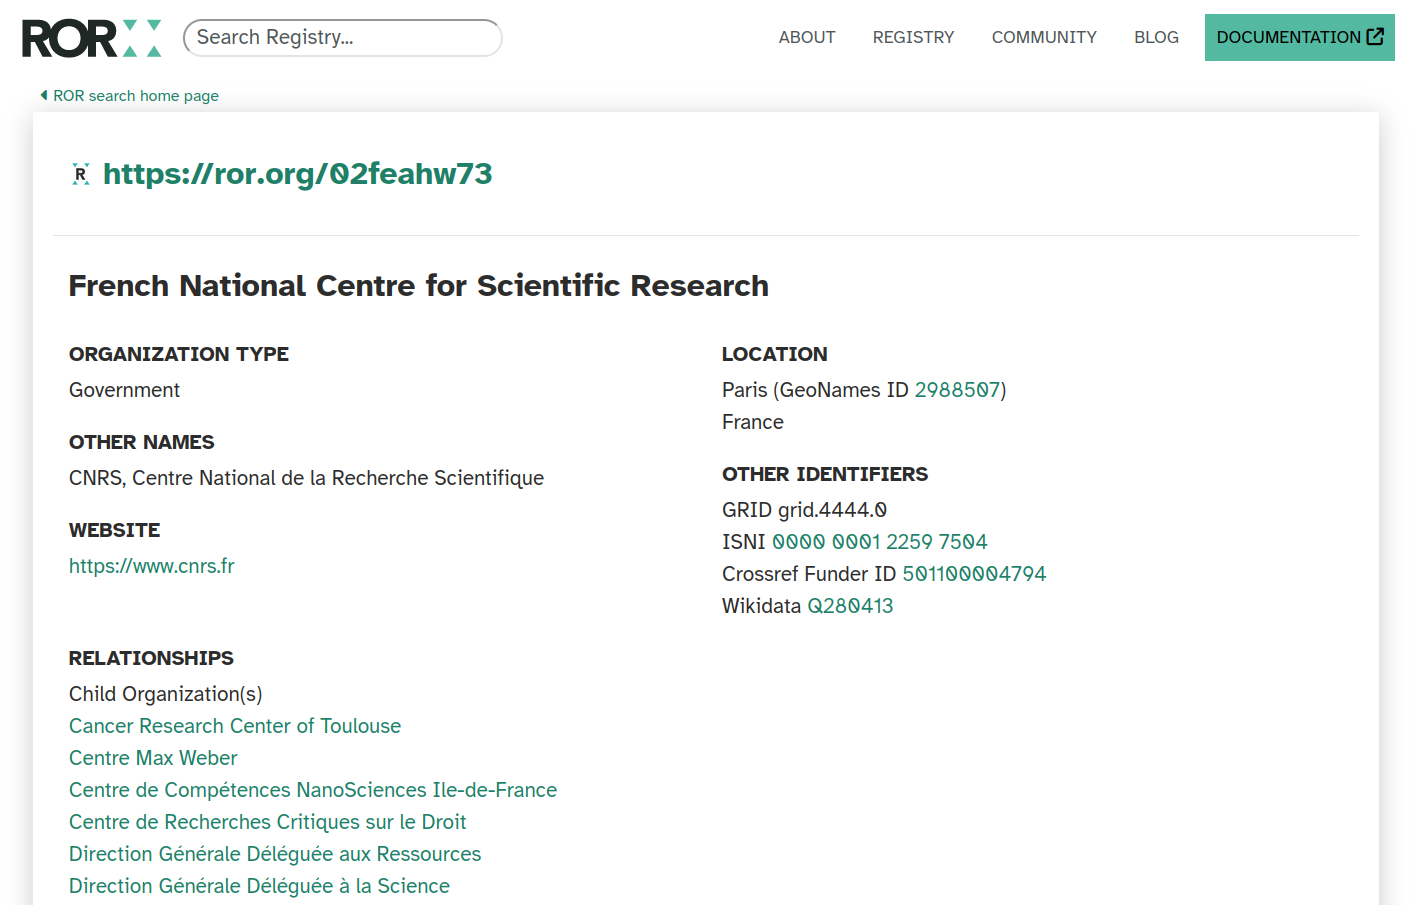
Task: Click the ORGANIZATION TYPE heading
Action: pos(179,354)
